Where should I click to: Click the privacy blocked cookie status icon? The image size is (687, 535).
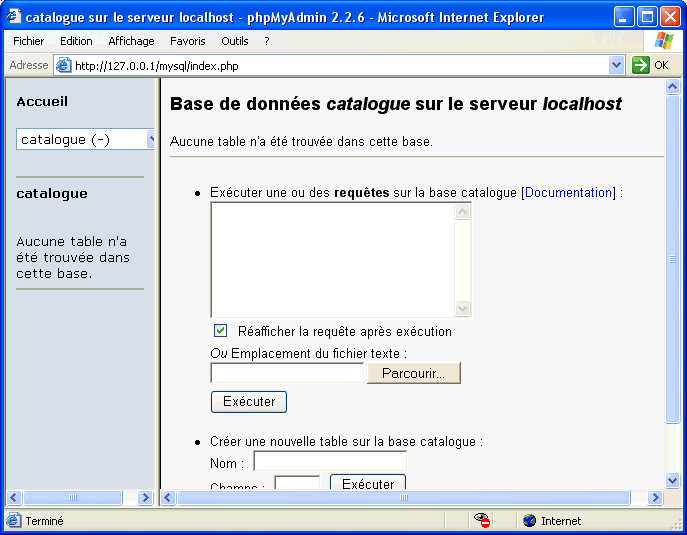point(482,520)
